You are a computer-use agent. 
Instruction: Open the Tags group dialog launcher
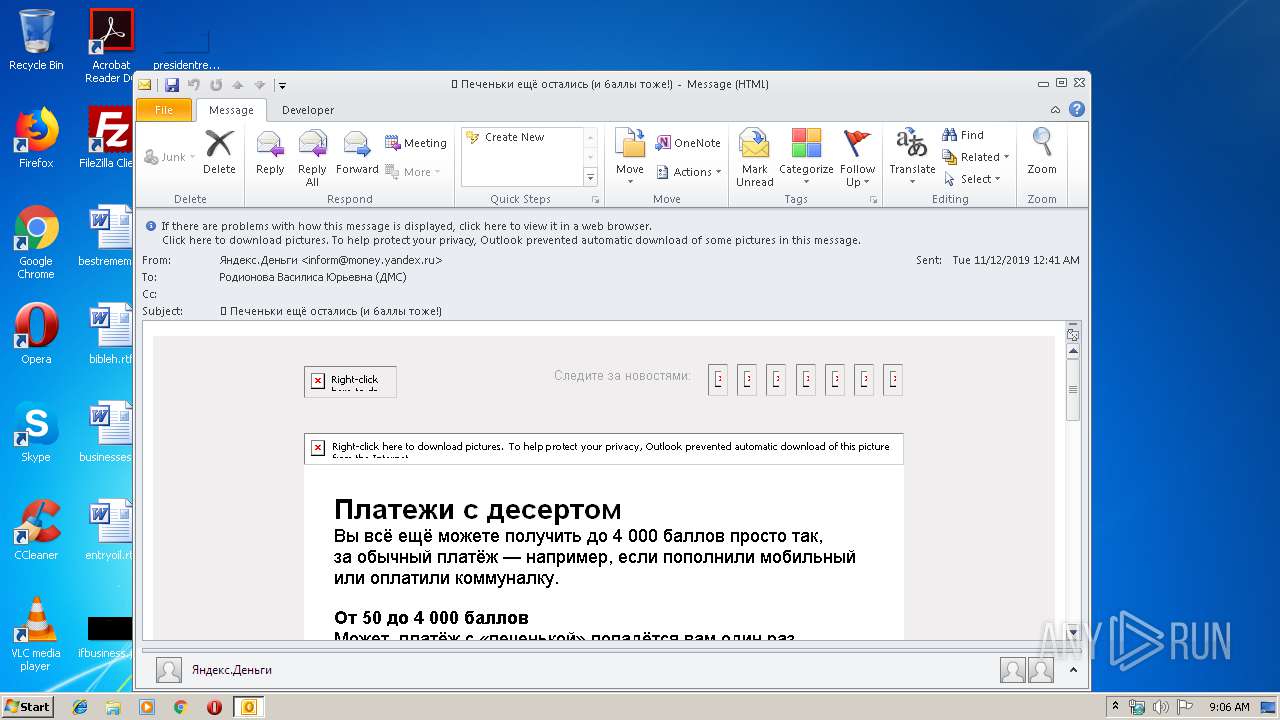[x=873, y=200]
